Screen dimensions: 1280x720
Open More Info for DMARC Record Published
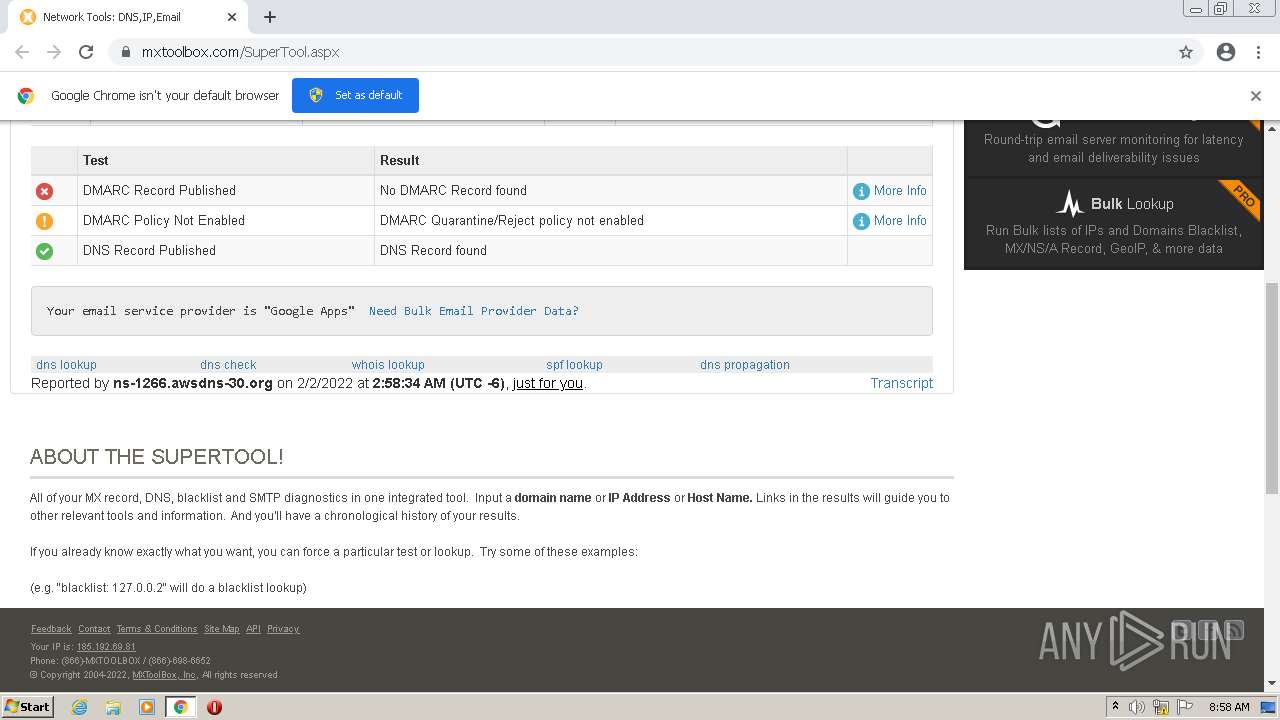point(900,190)
